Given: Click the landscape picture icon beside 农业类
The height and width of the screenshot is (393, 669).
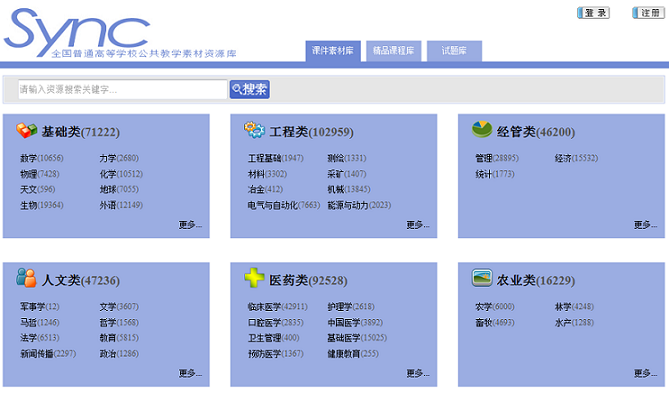Looking at the screenshot, I should [x=482, y=278].
